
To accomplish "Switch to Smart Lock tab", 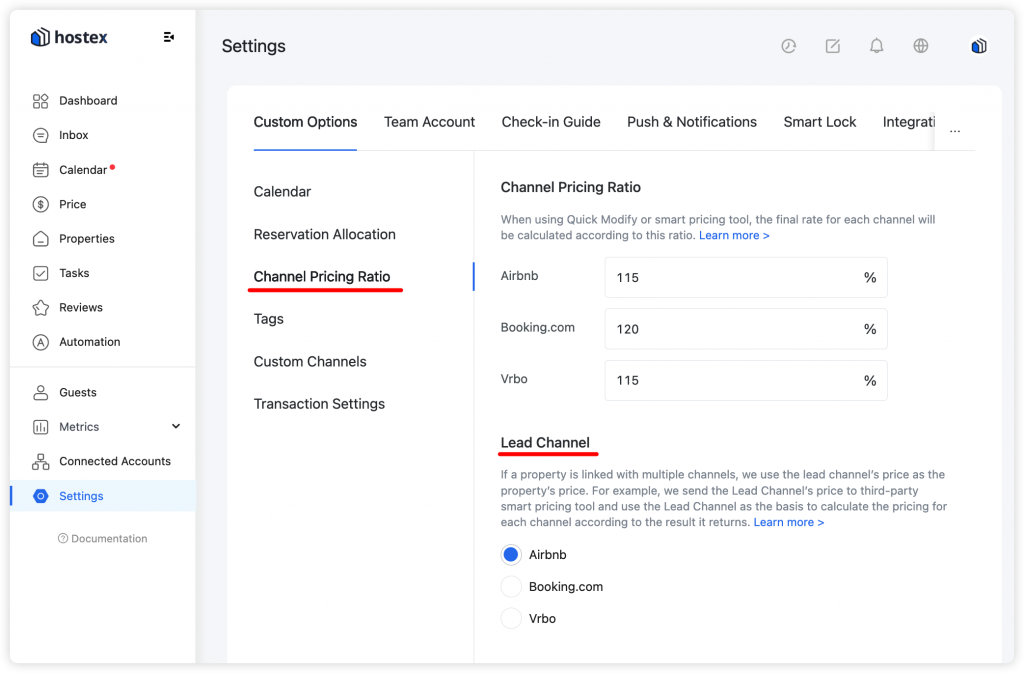I will tap(820, 122).
